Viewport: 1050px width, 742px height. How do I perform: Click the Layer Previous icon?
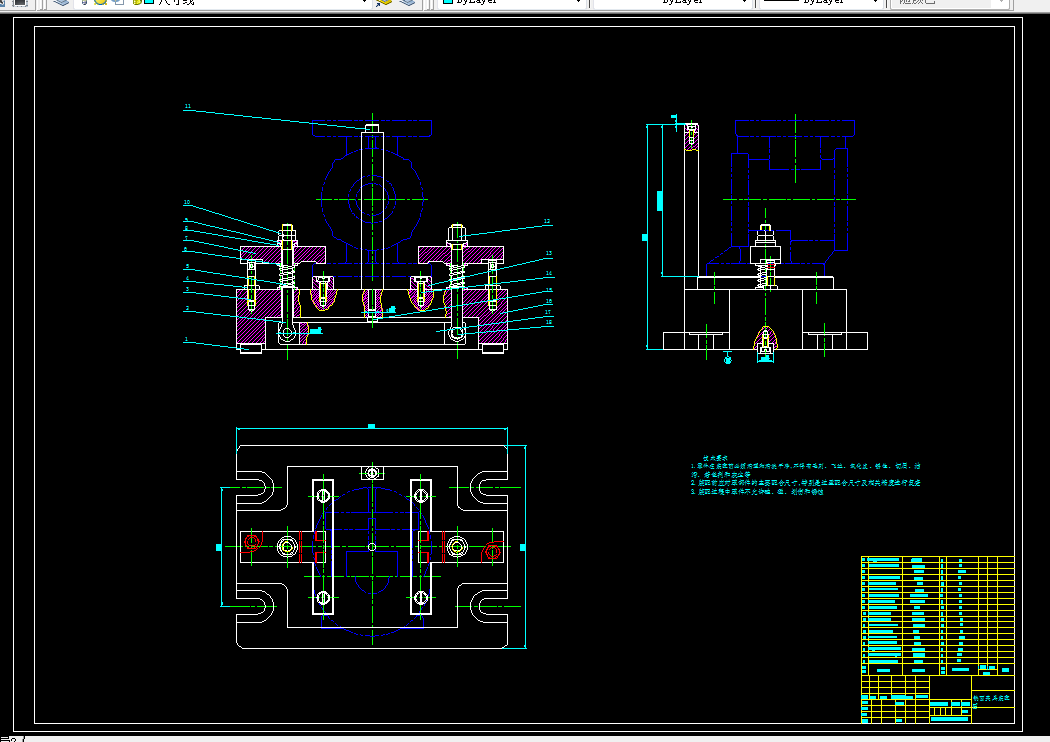point(407,2)
